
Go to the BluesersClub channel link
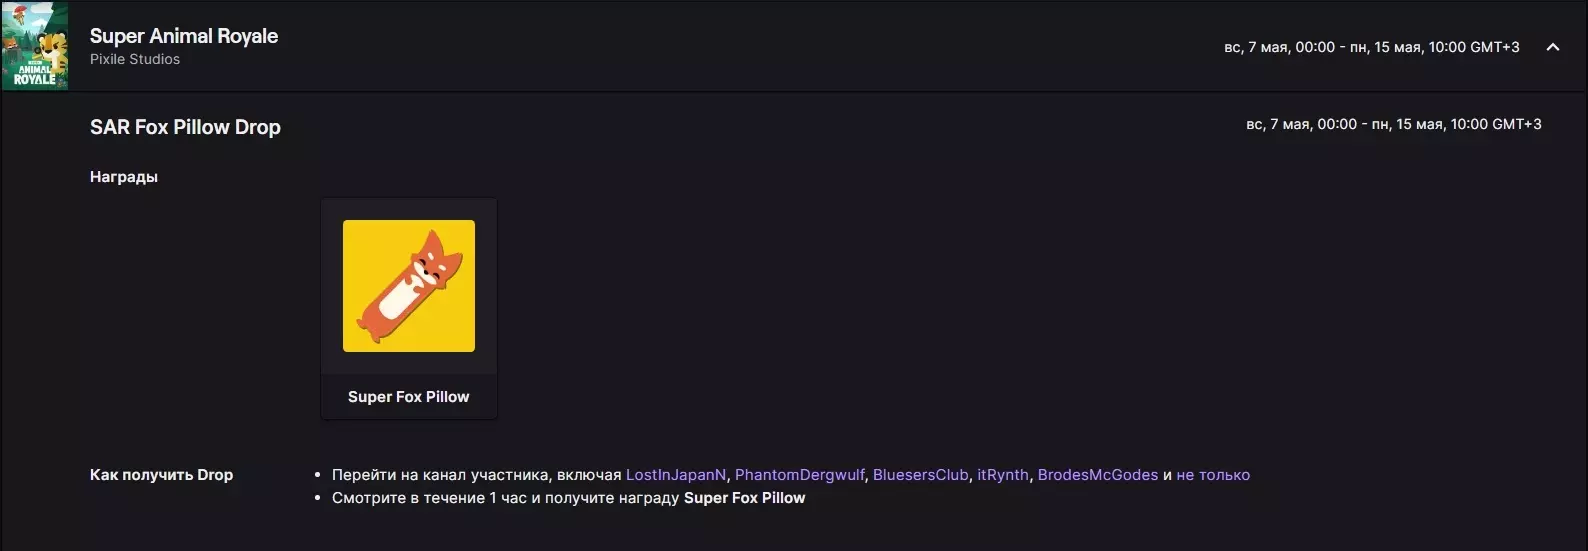click(920, 475)
